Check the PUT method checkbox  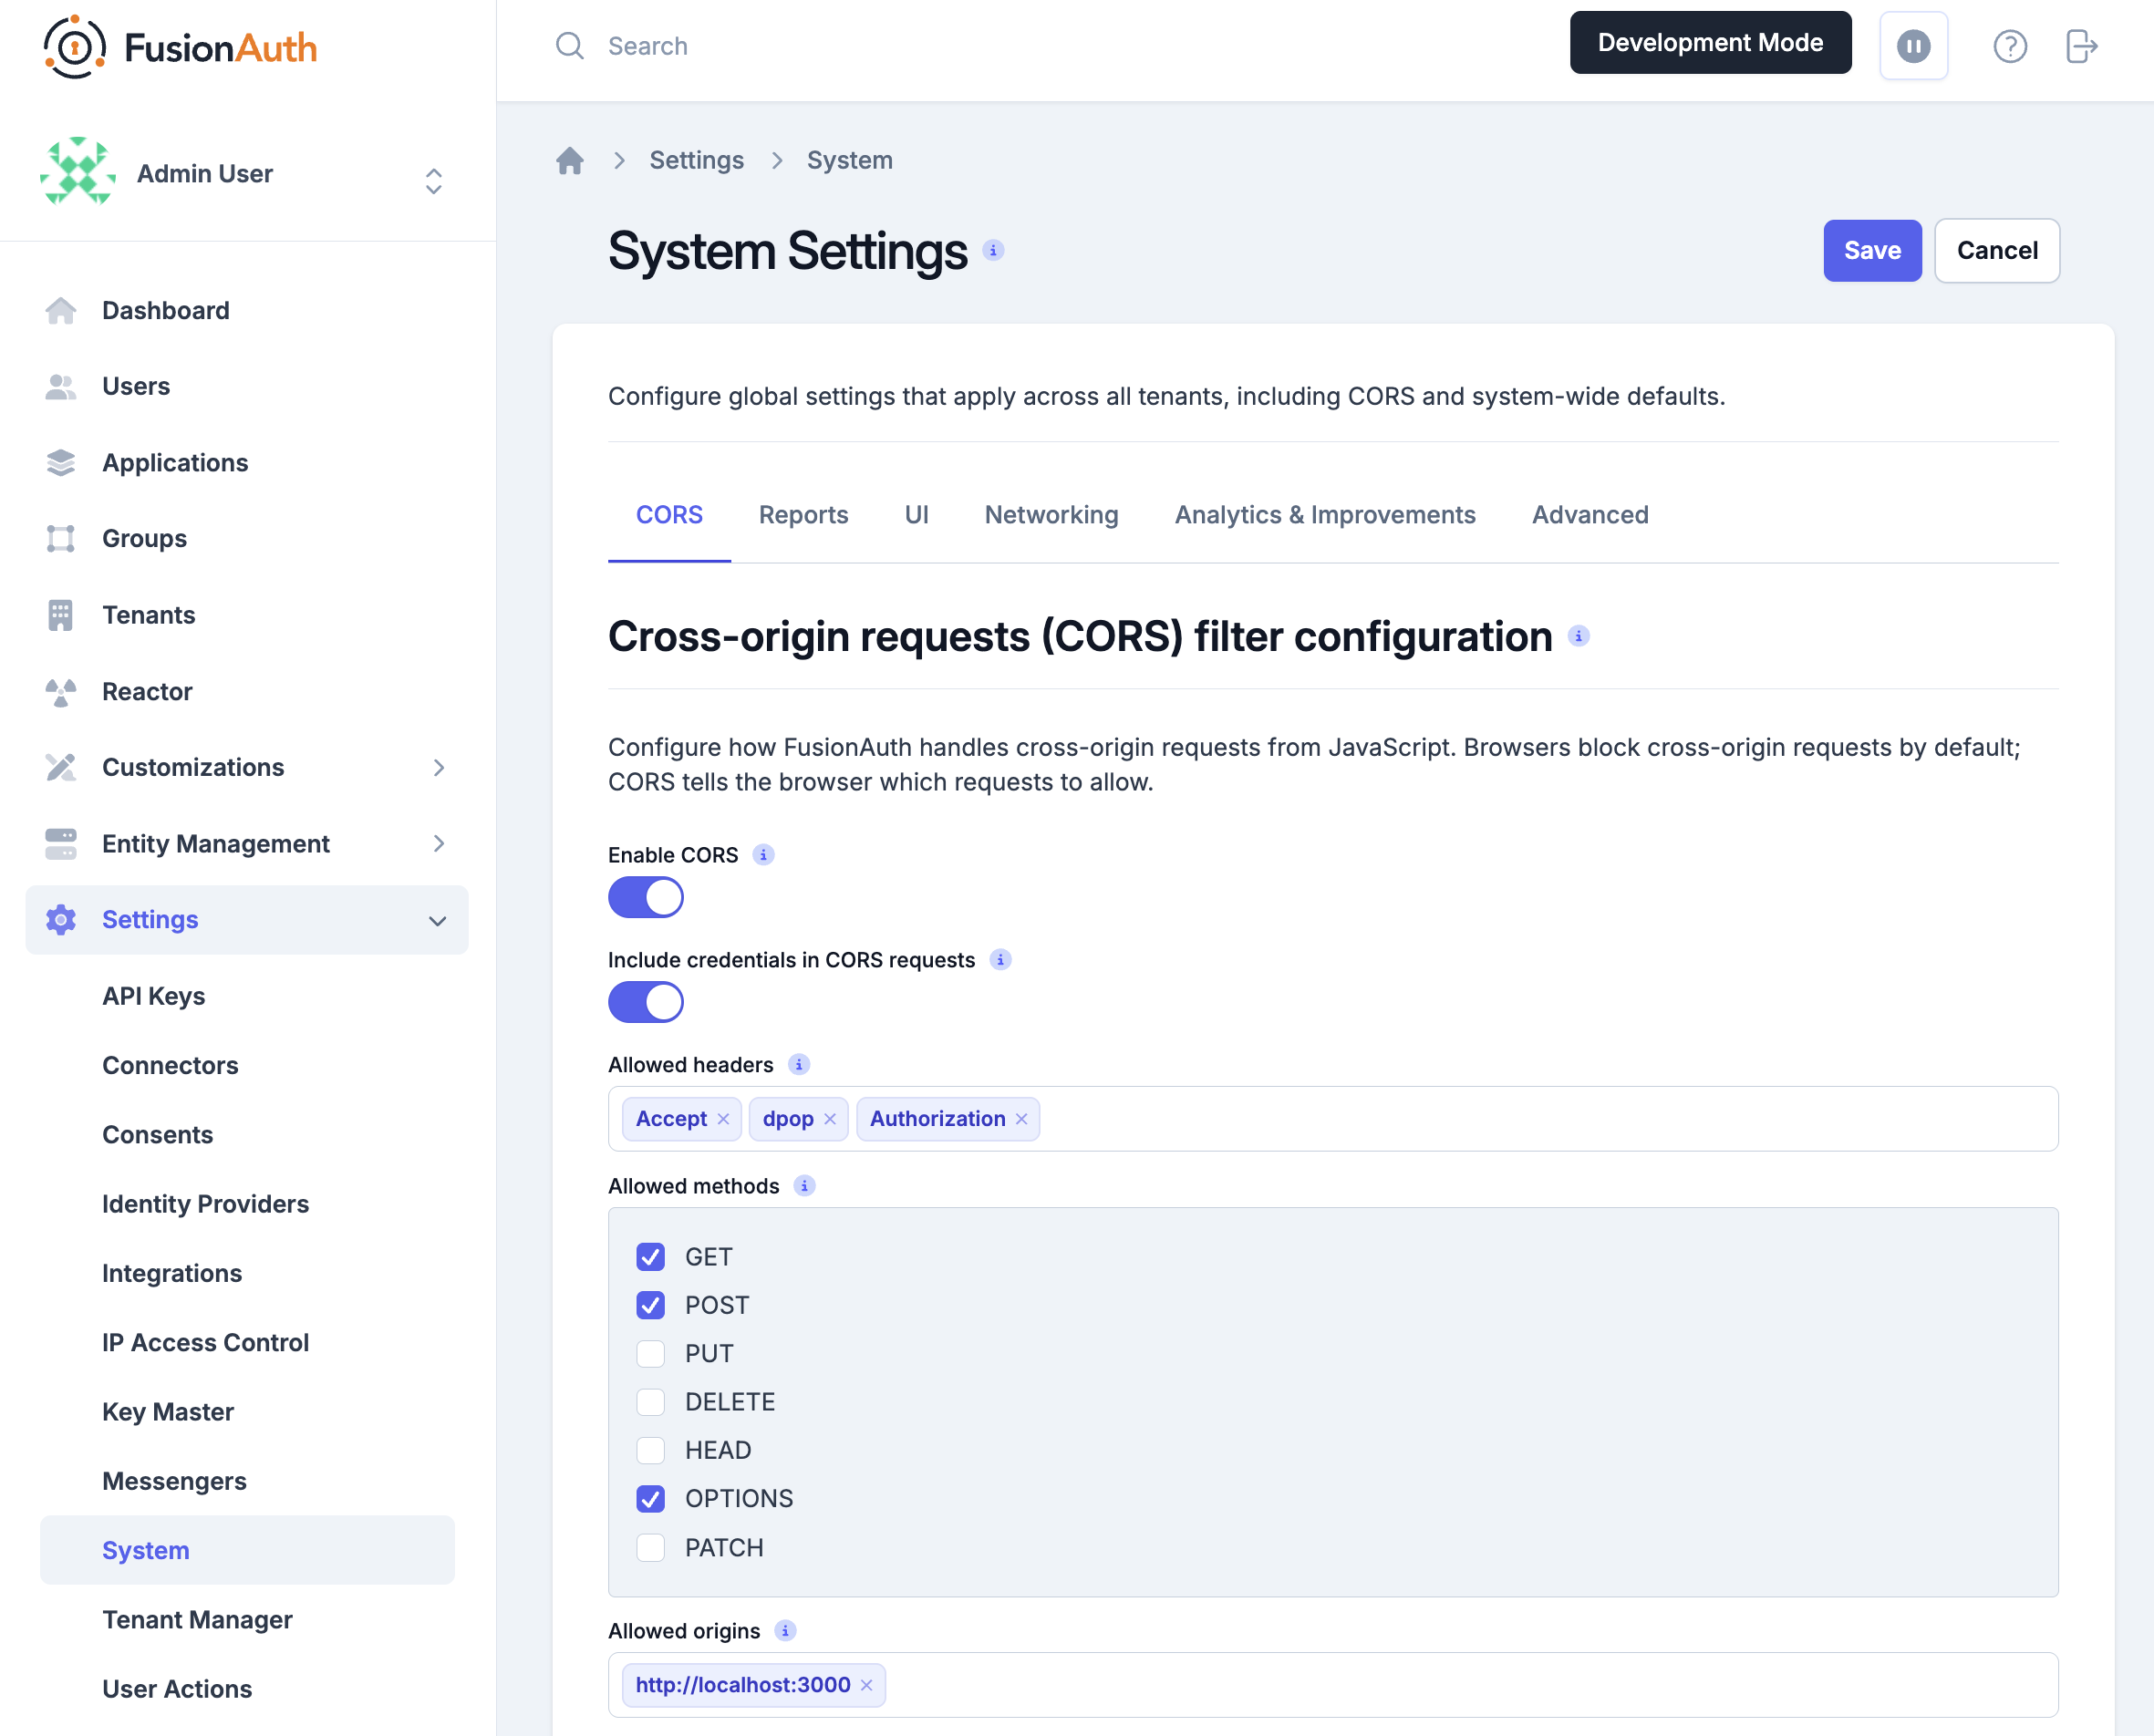tap(650, 1353)
